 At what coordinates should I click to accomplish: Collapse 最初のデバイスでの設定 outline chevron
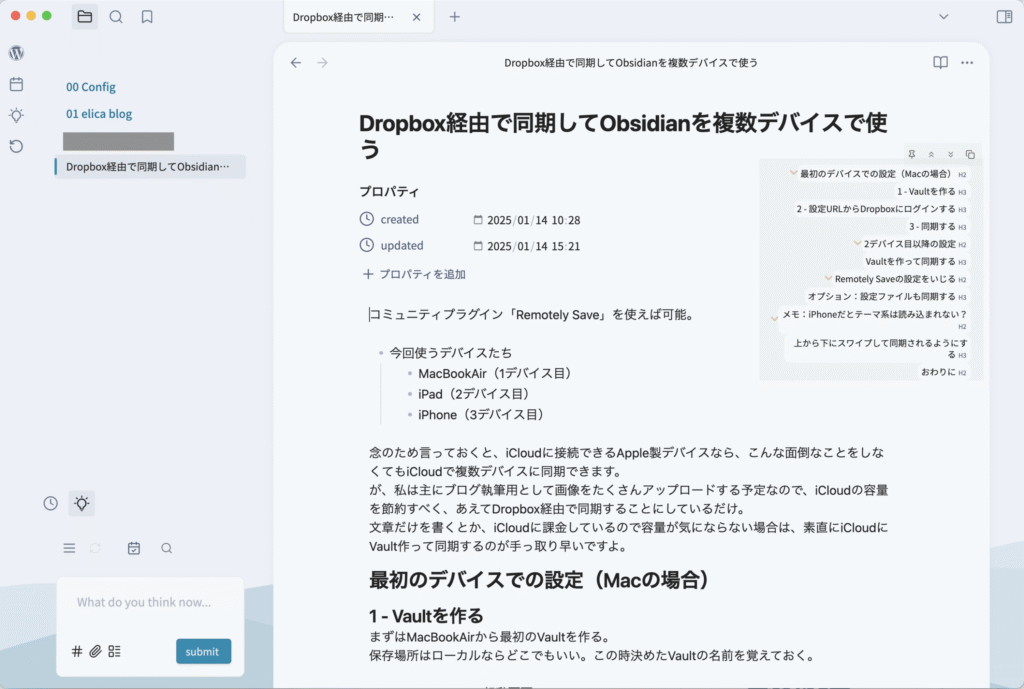click(793, 173)
